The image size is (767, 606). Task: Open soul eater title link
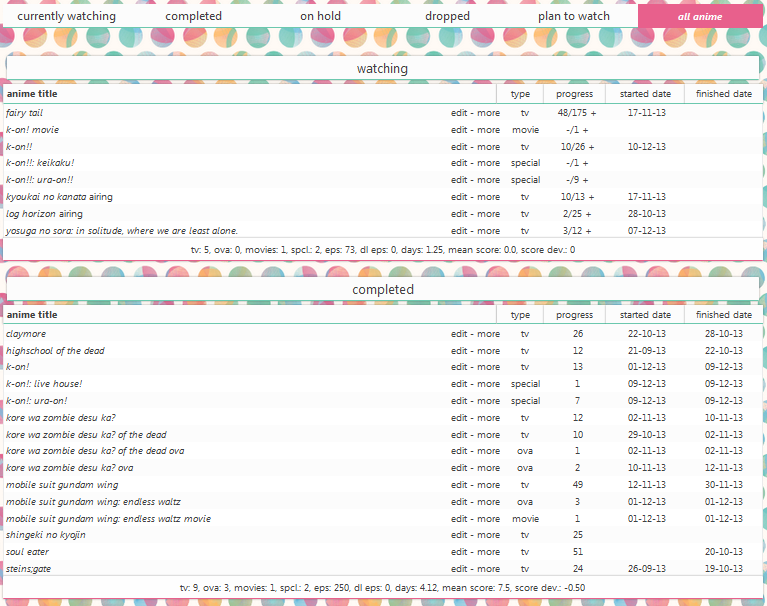[x=27, y=552]
